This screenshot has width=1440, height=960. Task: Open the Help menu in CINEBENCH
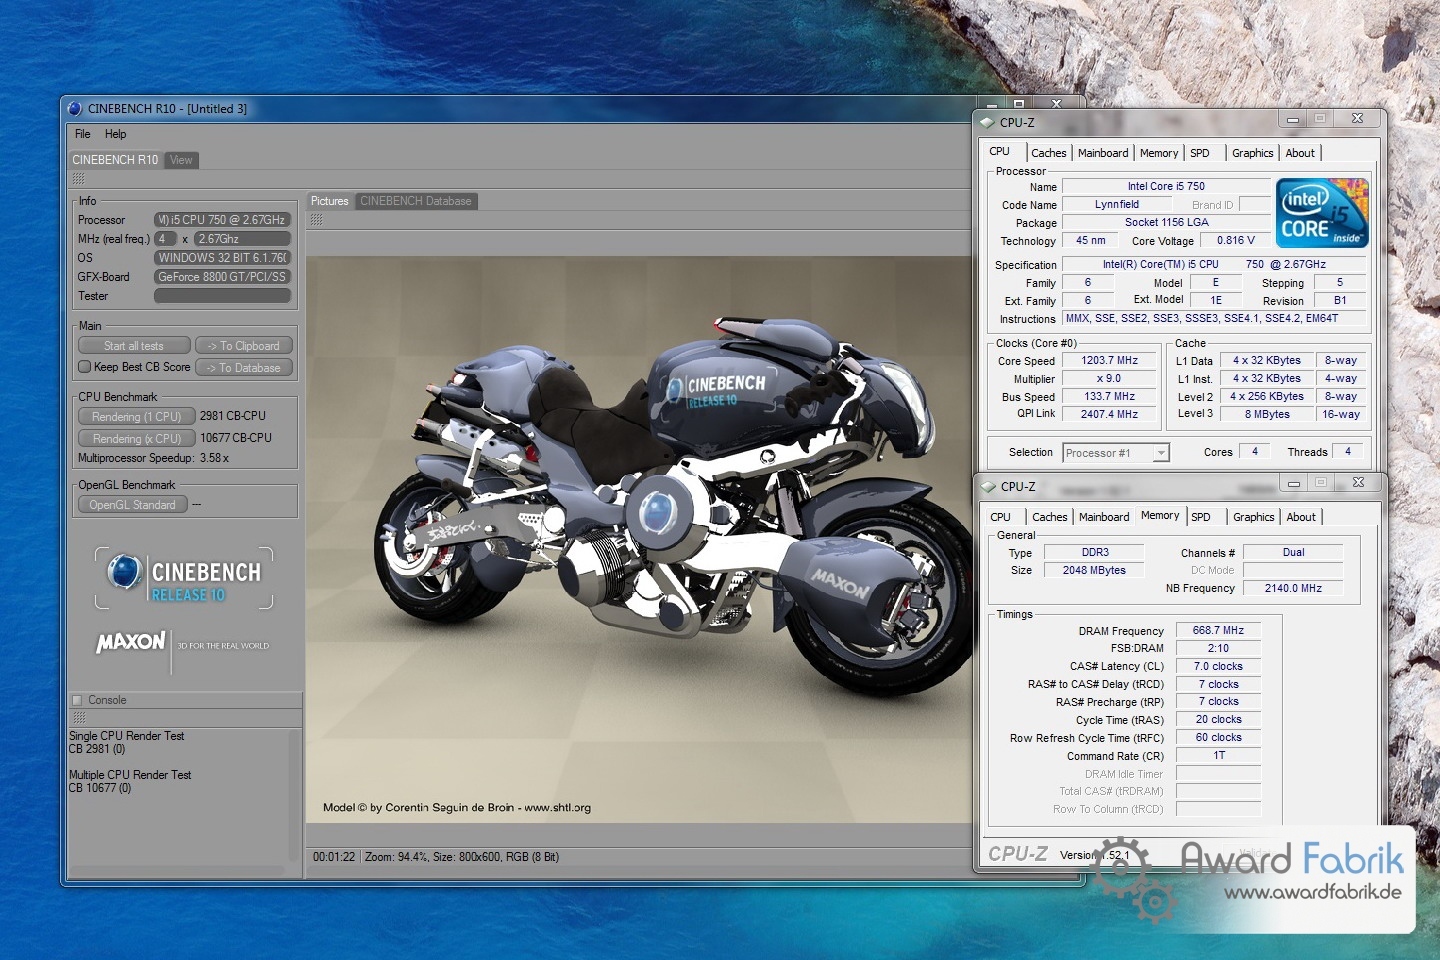115,134
